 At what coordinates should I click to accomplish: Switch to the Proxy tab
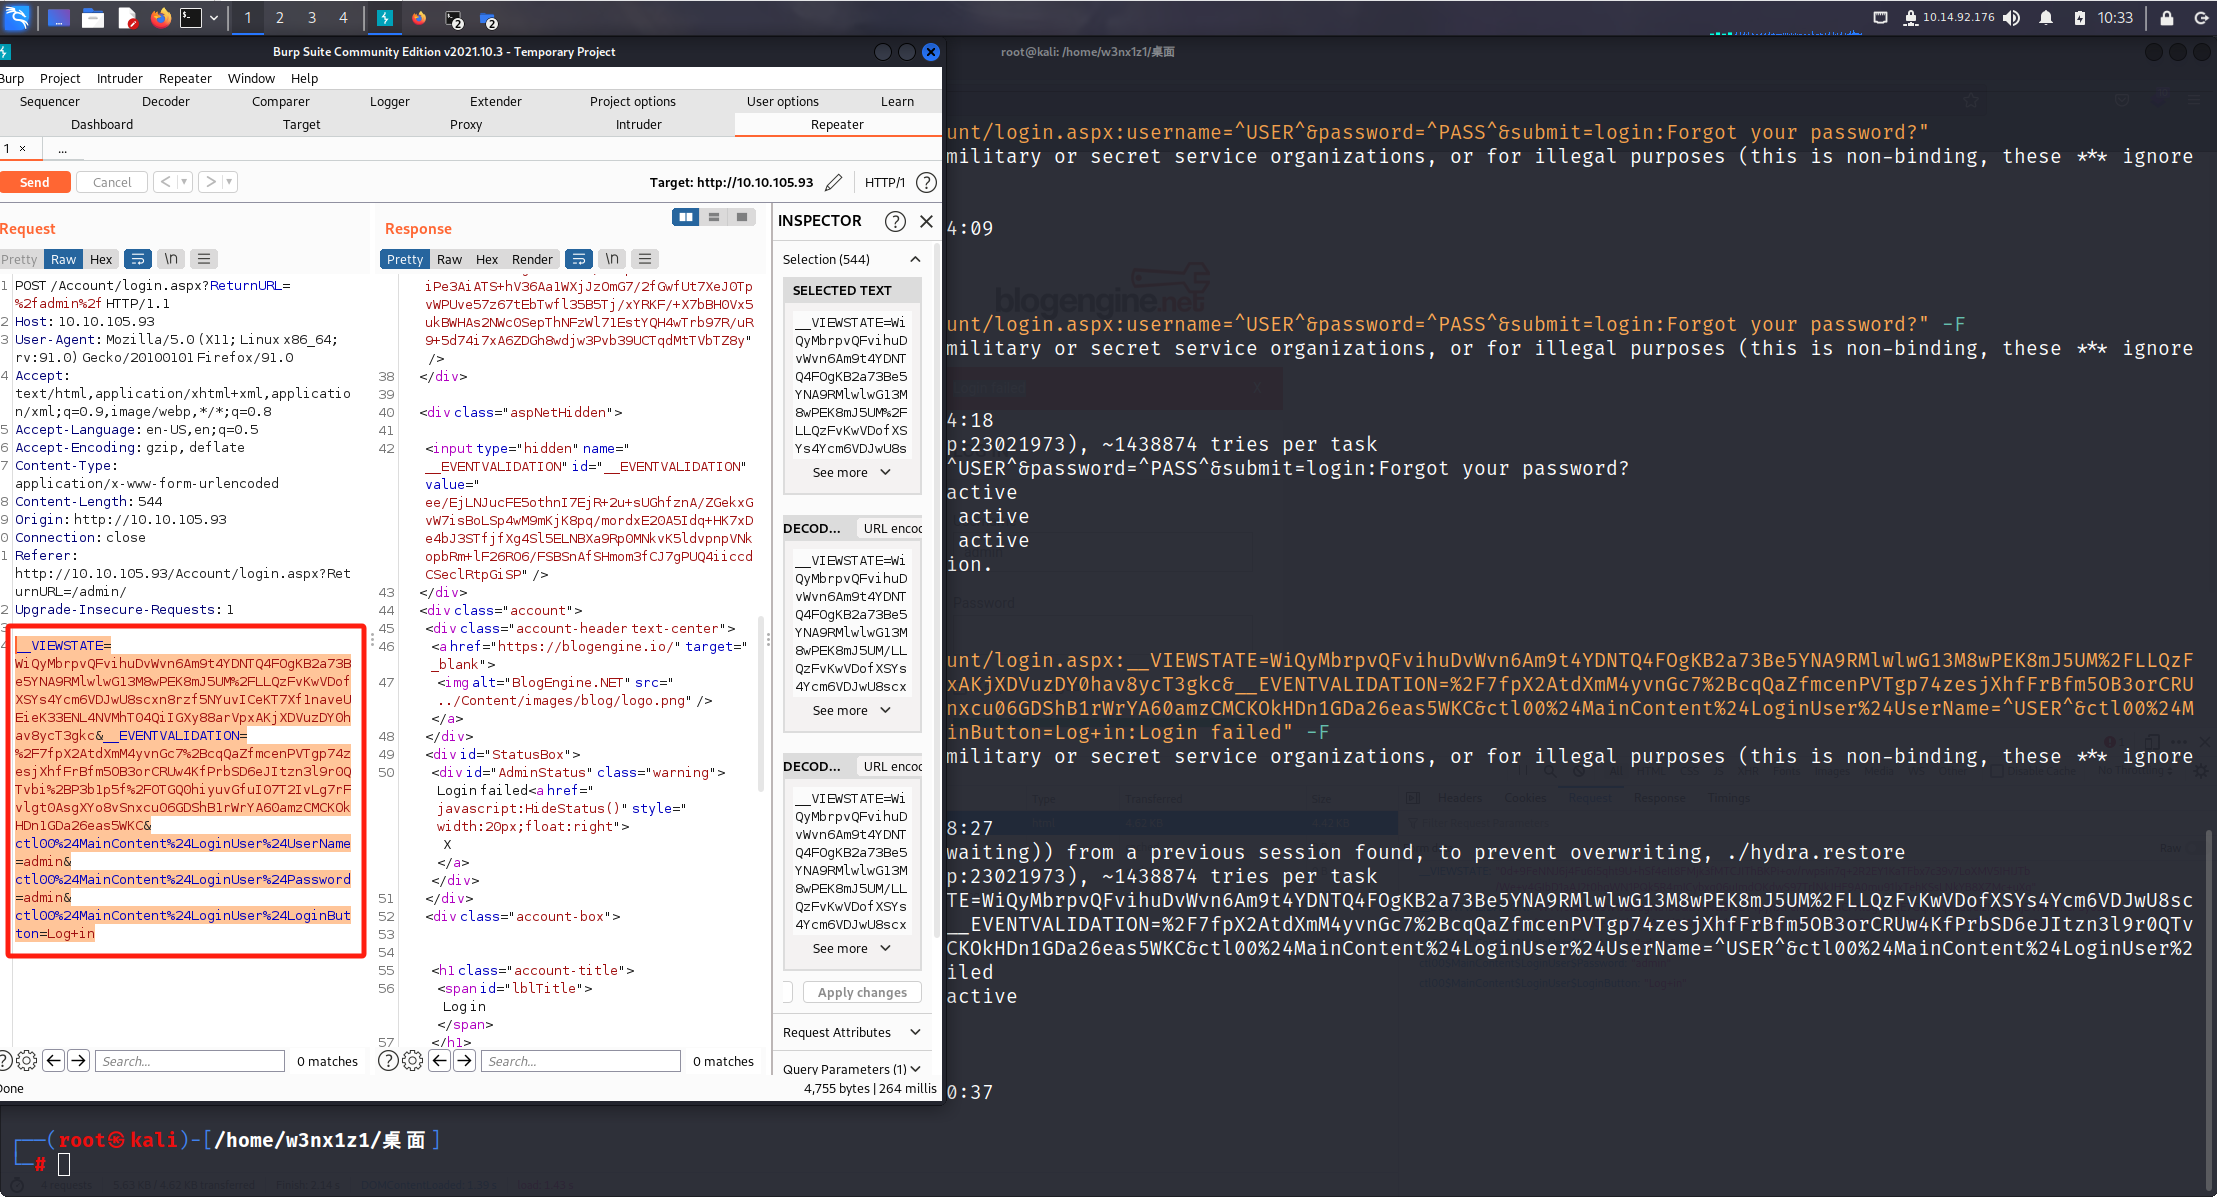[465, 124]
